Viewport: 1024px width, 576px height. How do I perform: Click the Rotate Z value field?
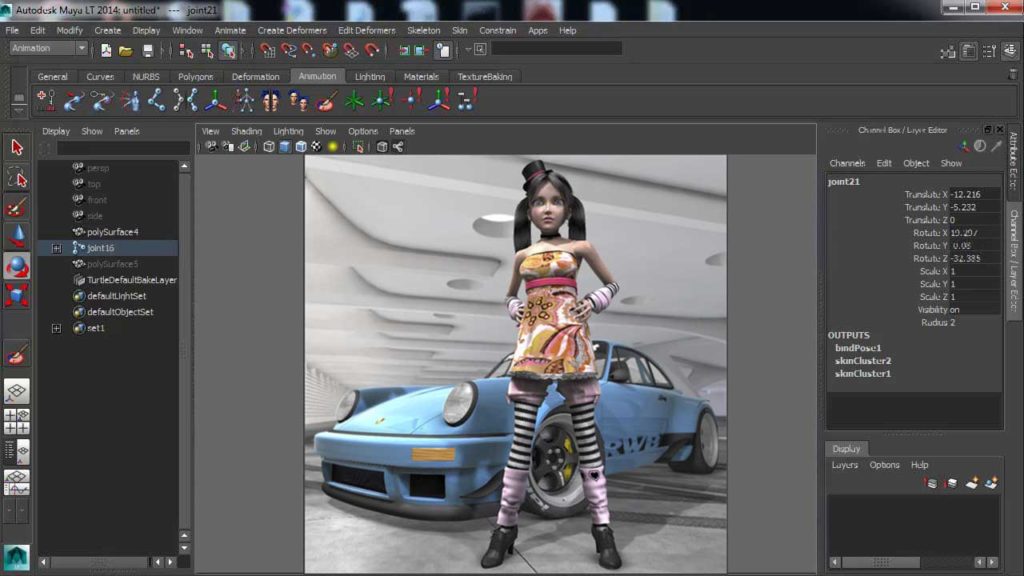(x=974, y=259)
